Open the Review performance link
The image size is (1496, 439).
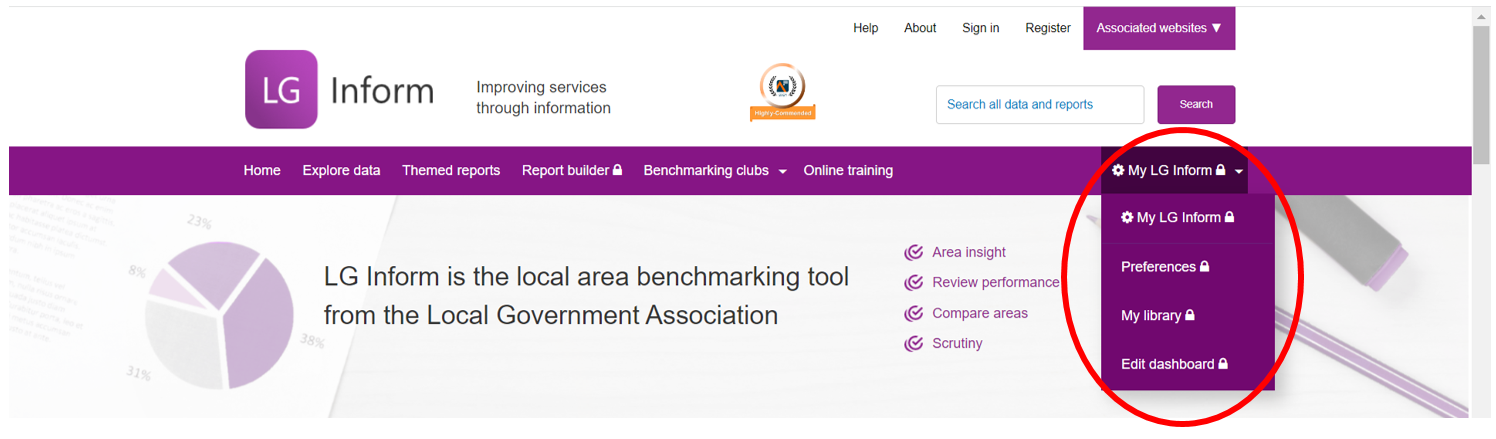click(x=995, y=283)
